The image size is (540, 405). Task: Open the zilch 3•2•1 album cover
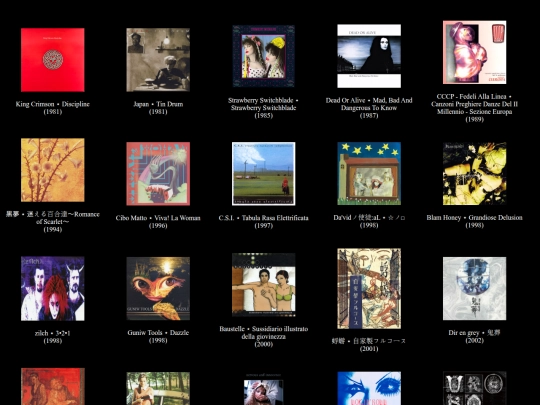pos(53,289)
